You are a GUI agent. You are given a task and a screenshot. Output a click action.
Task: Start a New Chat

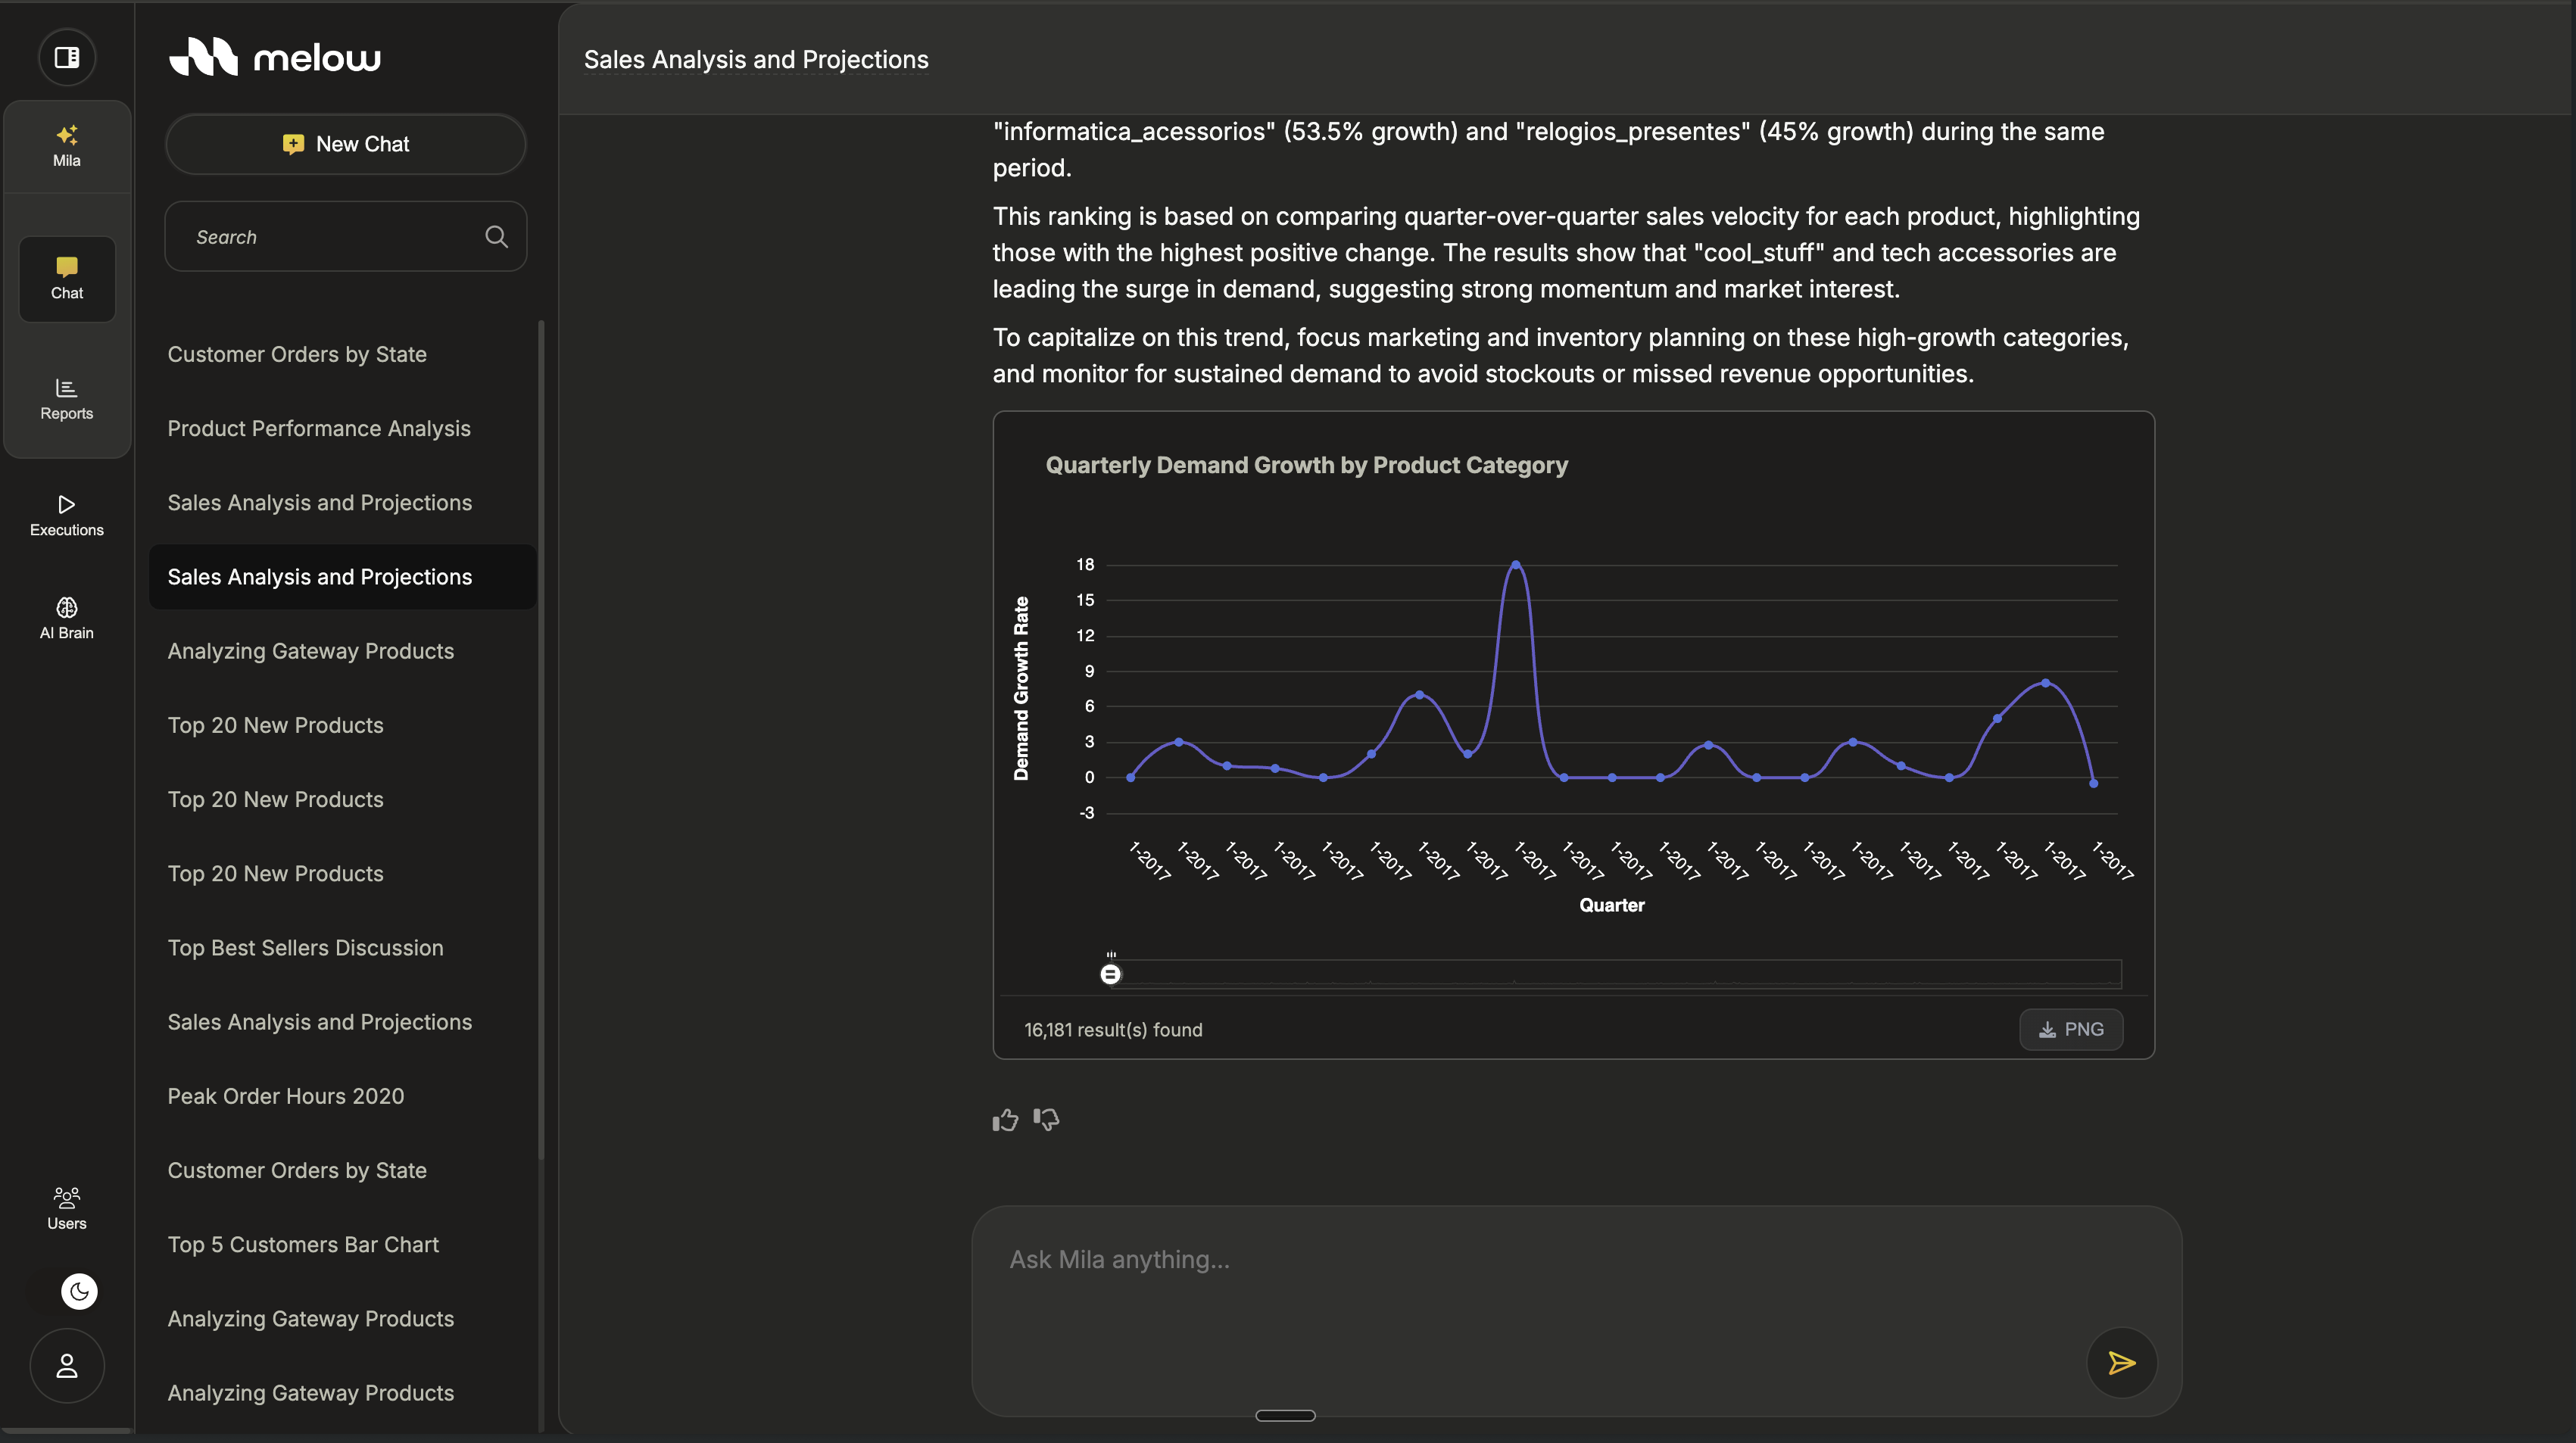346,144
